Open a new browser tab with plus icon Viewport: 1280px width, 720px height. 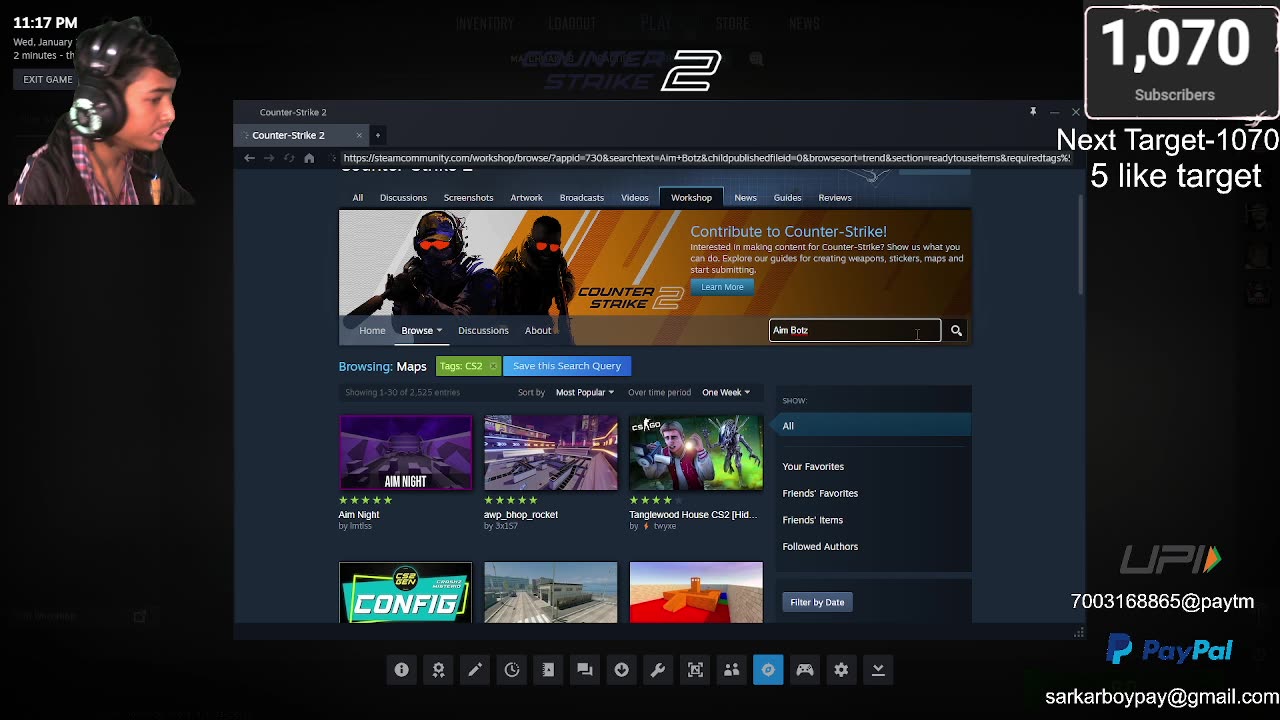tap(378, 135)
